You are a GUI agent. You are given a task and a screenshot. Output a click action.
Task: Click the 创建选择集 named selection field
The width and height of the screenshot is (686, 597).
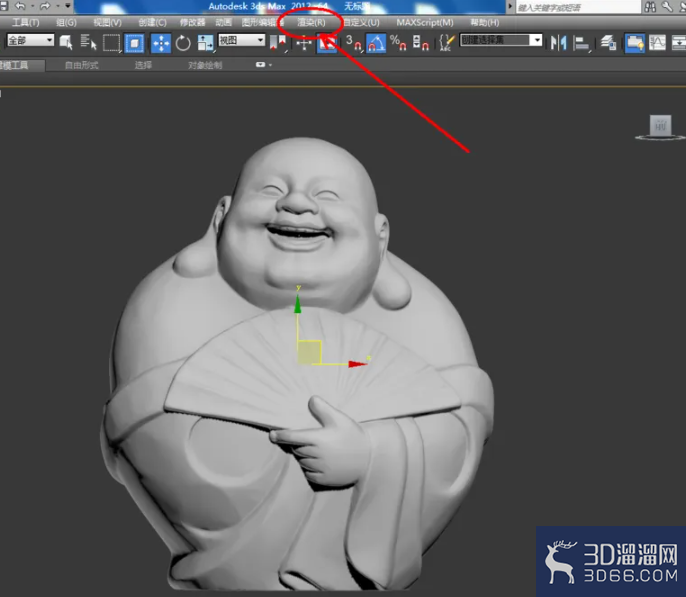coord(494,40)
